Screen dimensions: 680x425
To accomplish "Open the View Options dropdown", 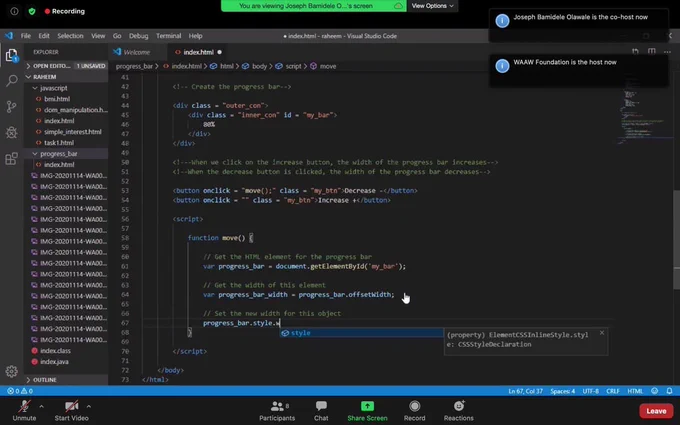I will pyautogui.click(x=432, y=6).
